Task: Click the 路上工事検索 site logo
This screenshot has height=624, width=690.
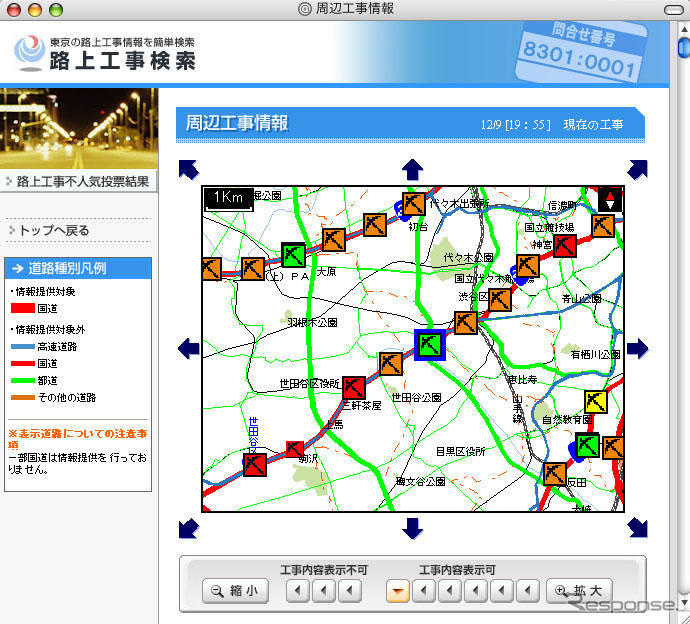Action: (105, 54)
